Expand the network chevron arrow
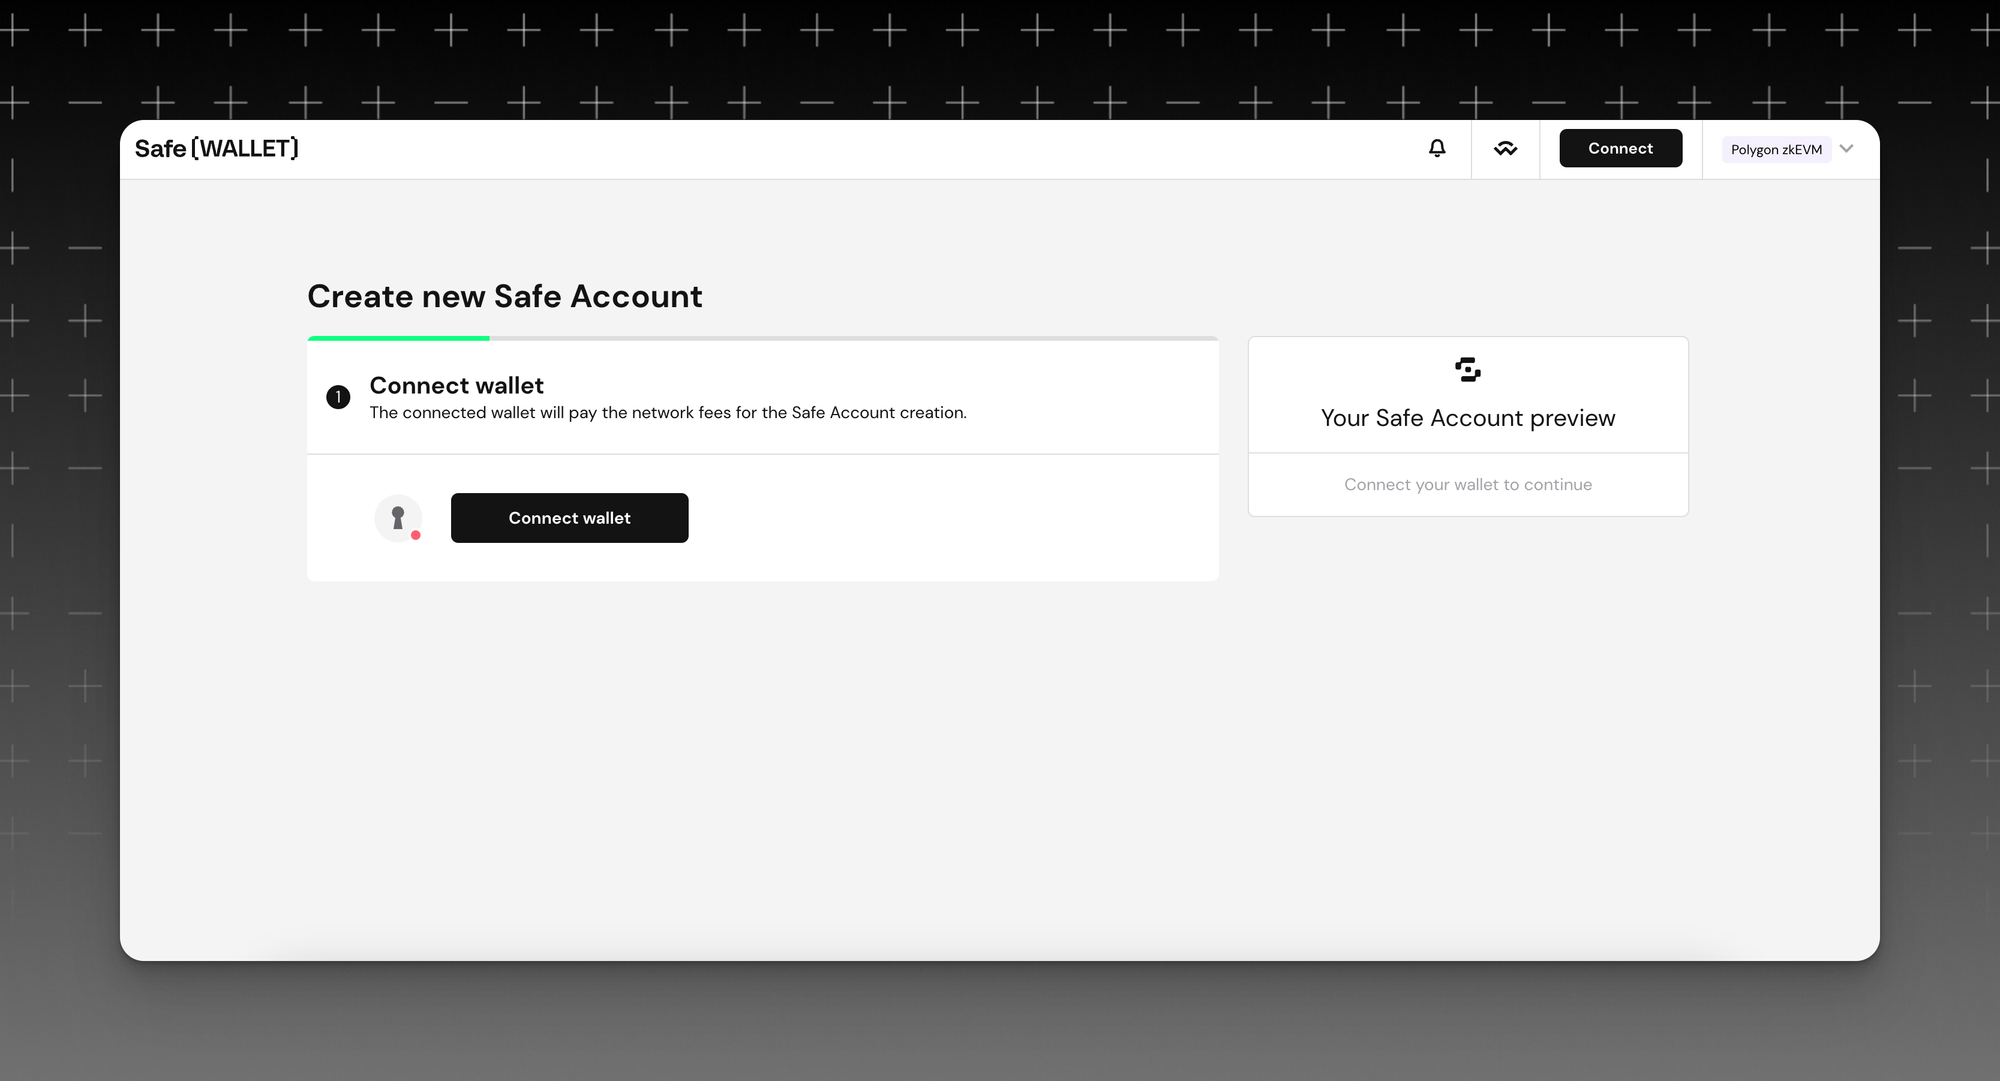 tap(1846, 148)
